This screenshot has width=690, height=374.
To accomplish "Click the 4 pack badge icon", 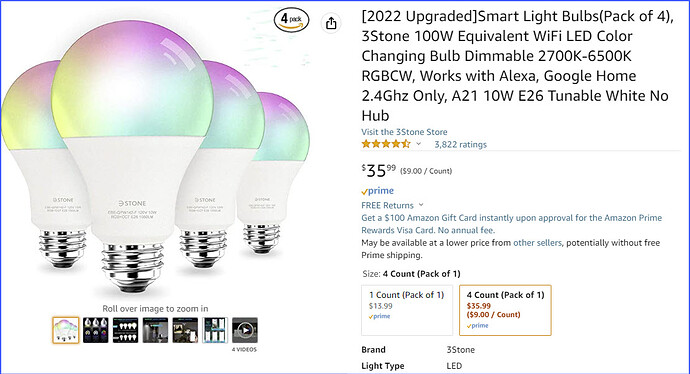I will (291, 20).
